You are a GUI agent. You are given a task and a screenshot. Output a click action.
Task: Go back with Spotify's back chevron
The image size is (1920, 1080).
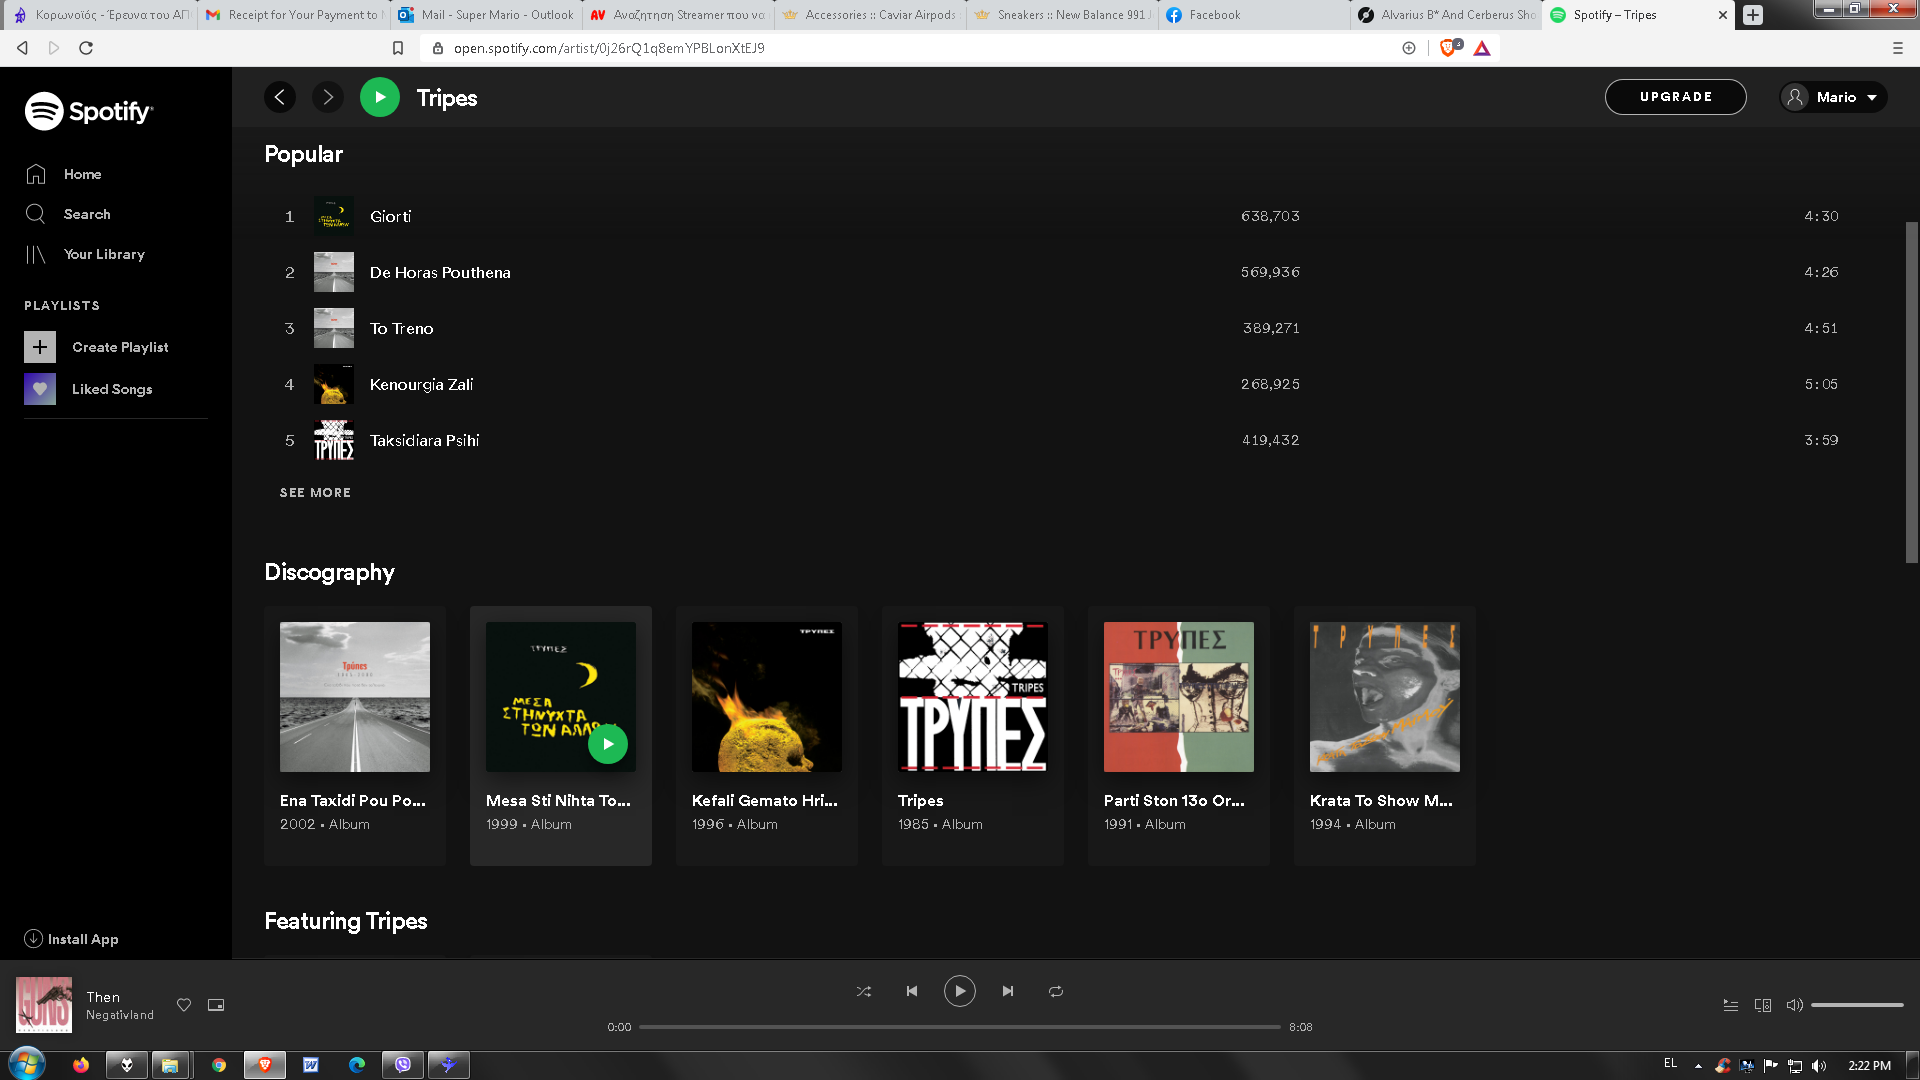(280, 97)
